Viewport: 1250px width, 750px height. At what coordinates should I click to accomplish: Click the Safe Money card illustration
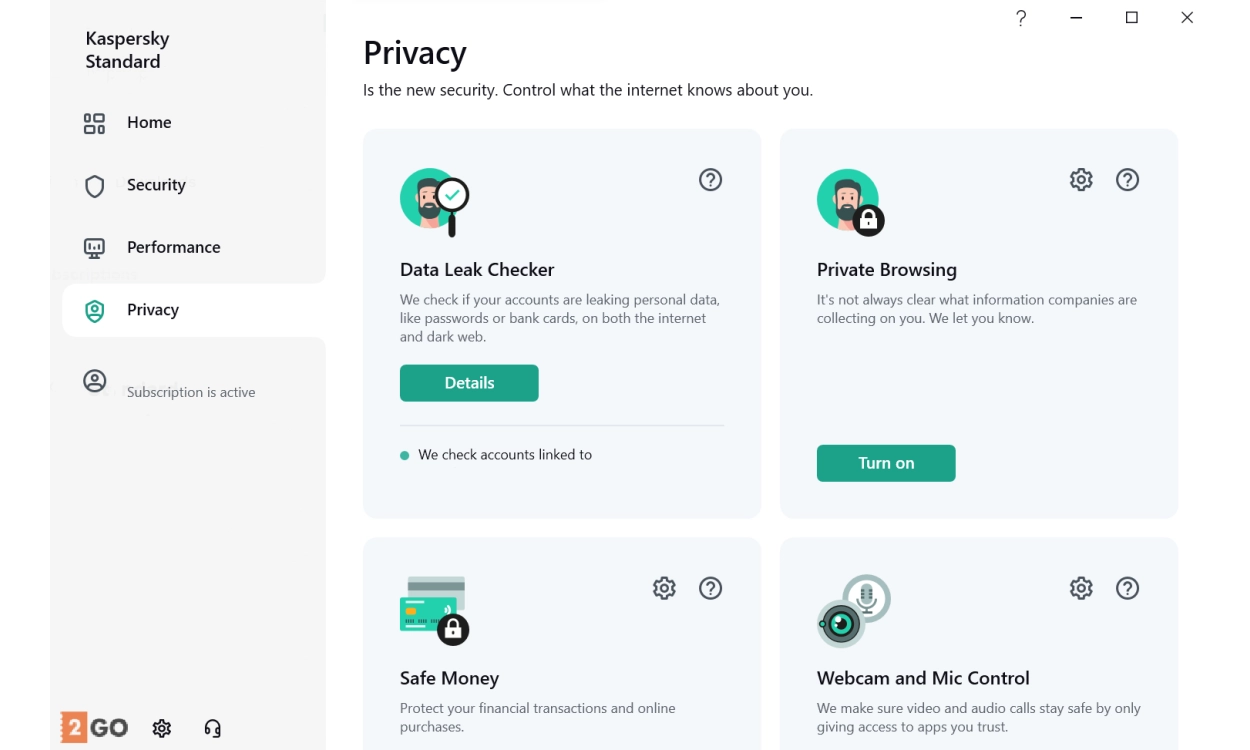pyautogui.click(x=434, y=609)
